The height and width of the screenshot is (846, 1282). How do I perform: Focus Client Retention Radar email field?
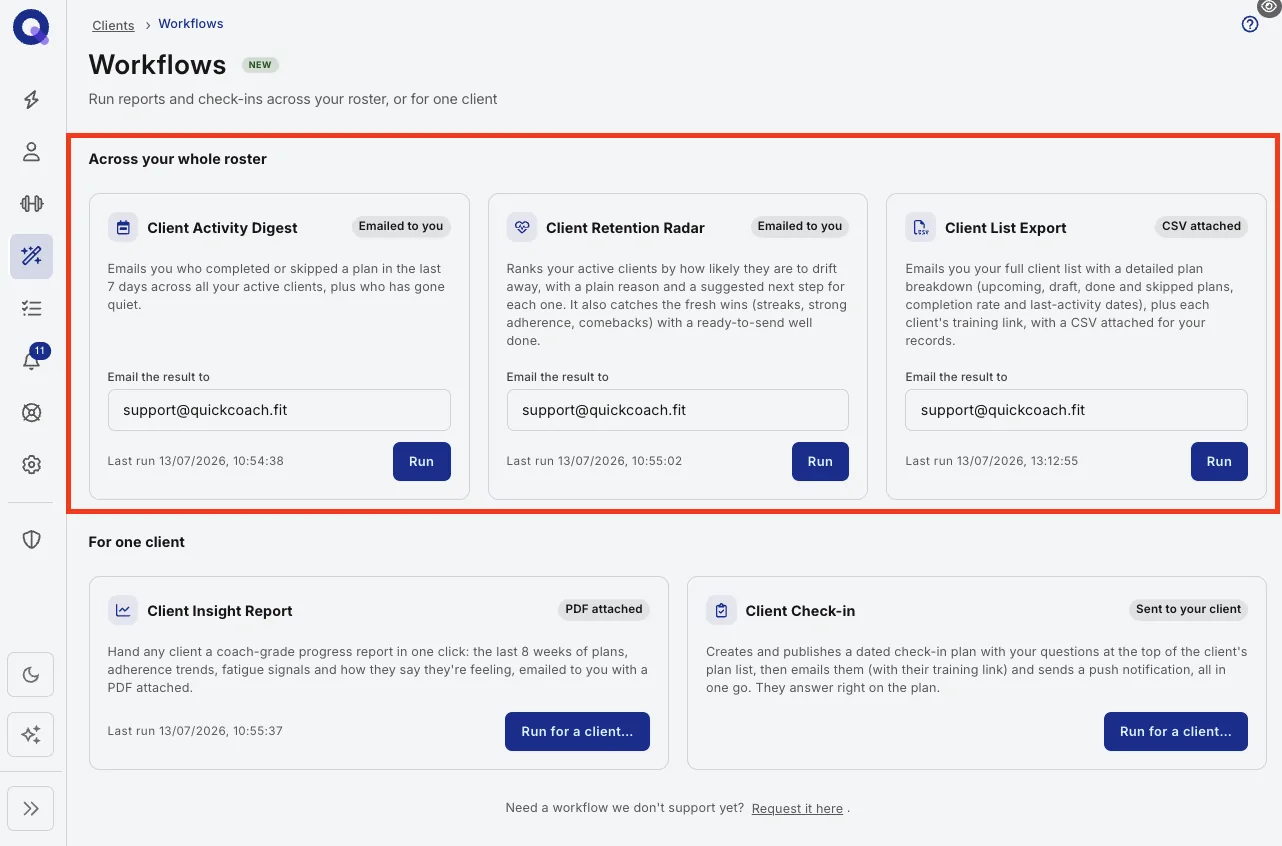coord(678,410)
